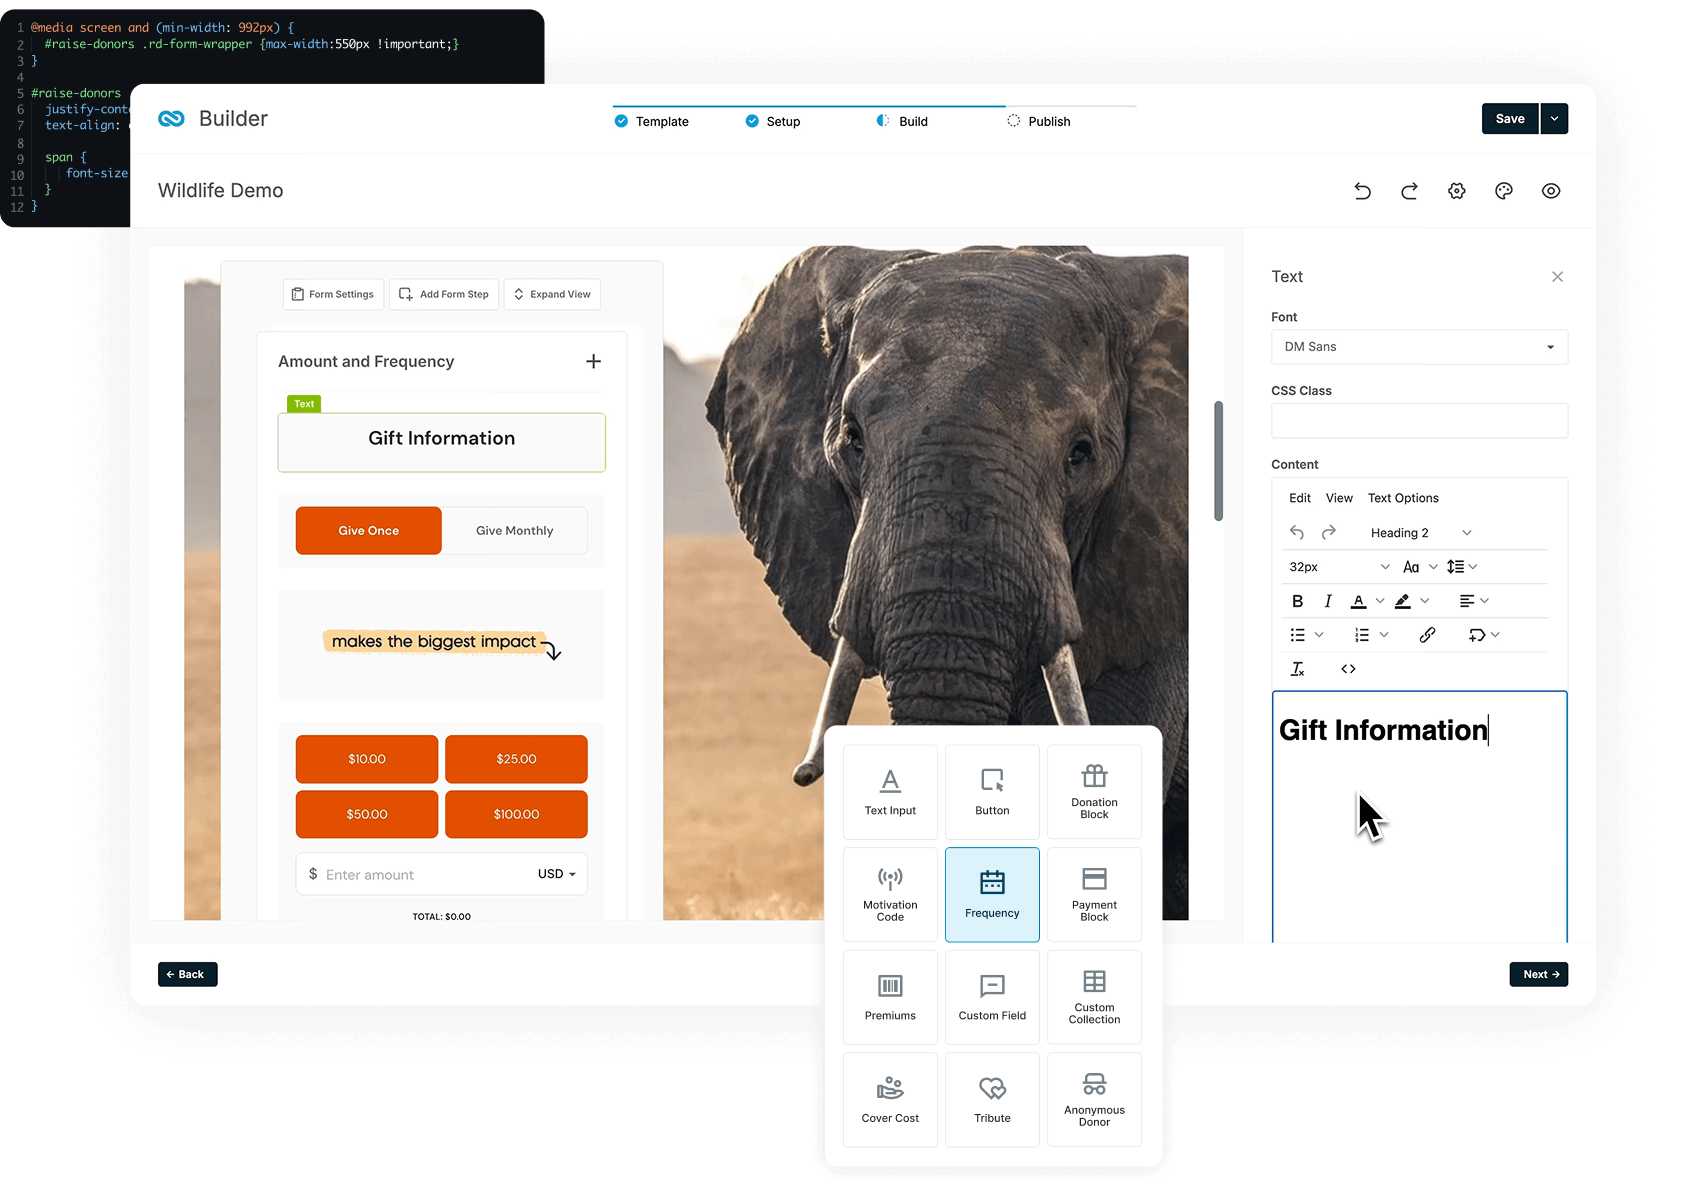Viewport: 1683px width, 1190px height.
Task: Open the theme palette icon
Action: 1503,191
